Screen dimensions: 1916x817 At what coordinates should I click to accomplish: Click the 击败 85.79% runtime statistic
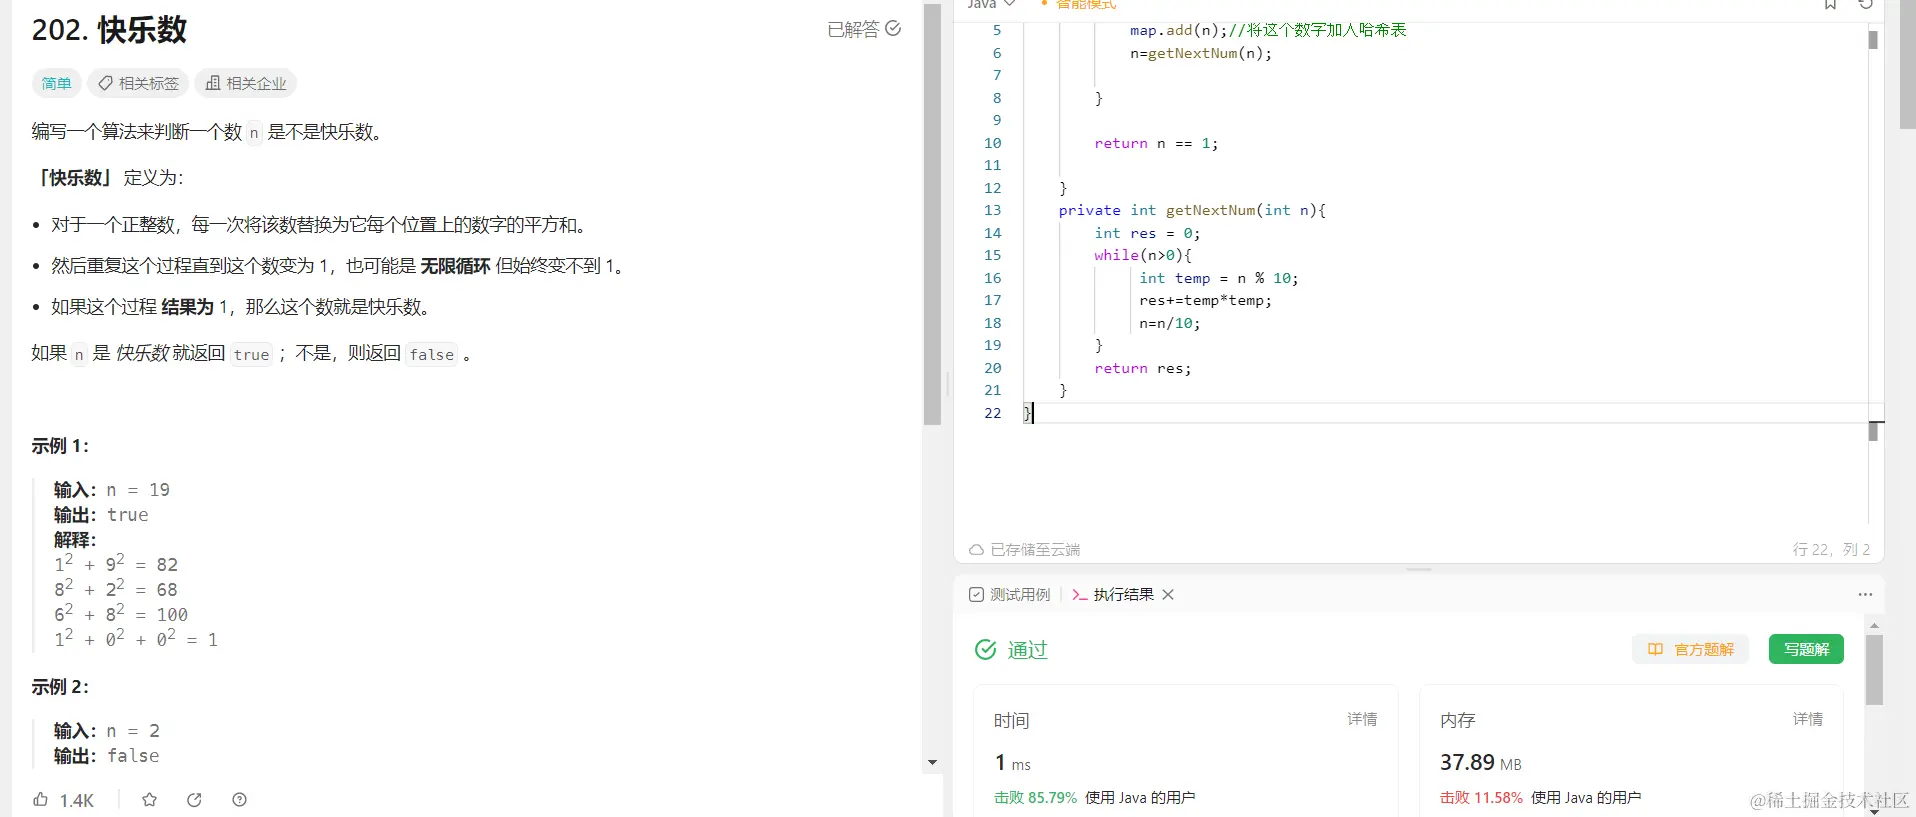coord(1036,797)
